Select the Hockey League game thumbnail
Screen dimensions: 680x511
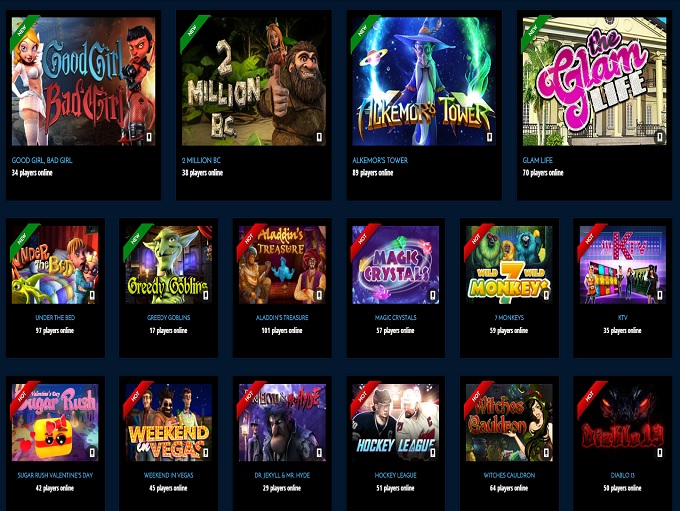(x=396, y=423)
